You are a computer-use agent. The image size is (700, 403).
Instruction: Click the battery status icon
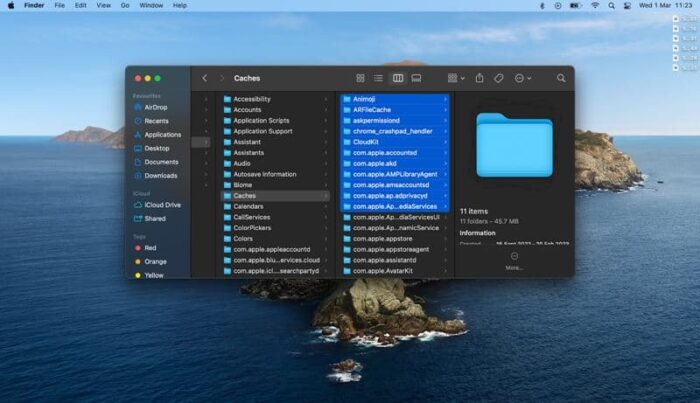[575, 5]
